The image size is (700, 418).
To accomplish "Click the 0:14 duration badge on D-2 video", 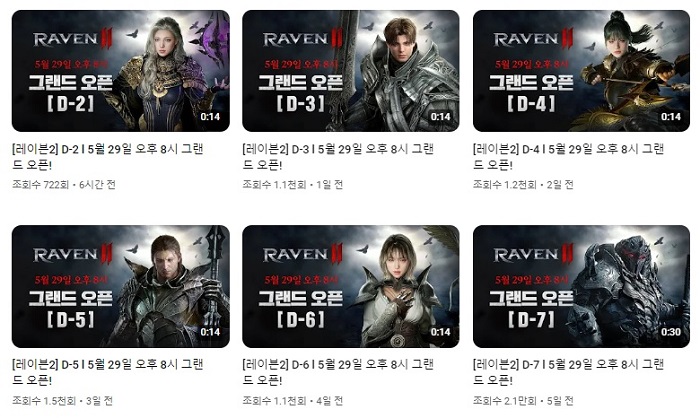I will [210, 117].
